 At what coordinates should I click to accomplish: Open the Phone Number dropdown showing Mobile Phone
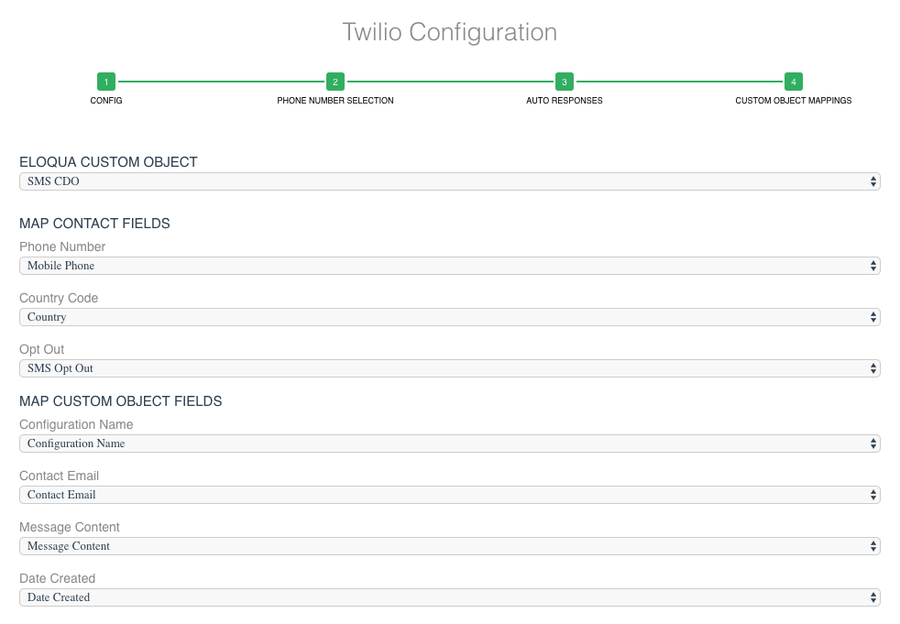(x=449, y=266)
